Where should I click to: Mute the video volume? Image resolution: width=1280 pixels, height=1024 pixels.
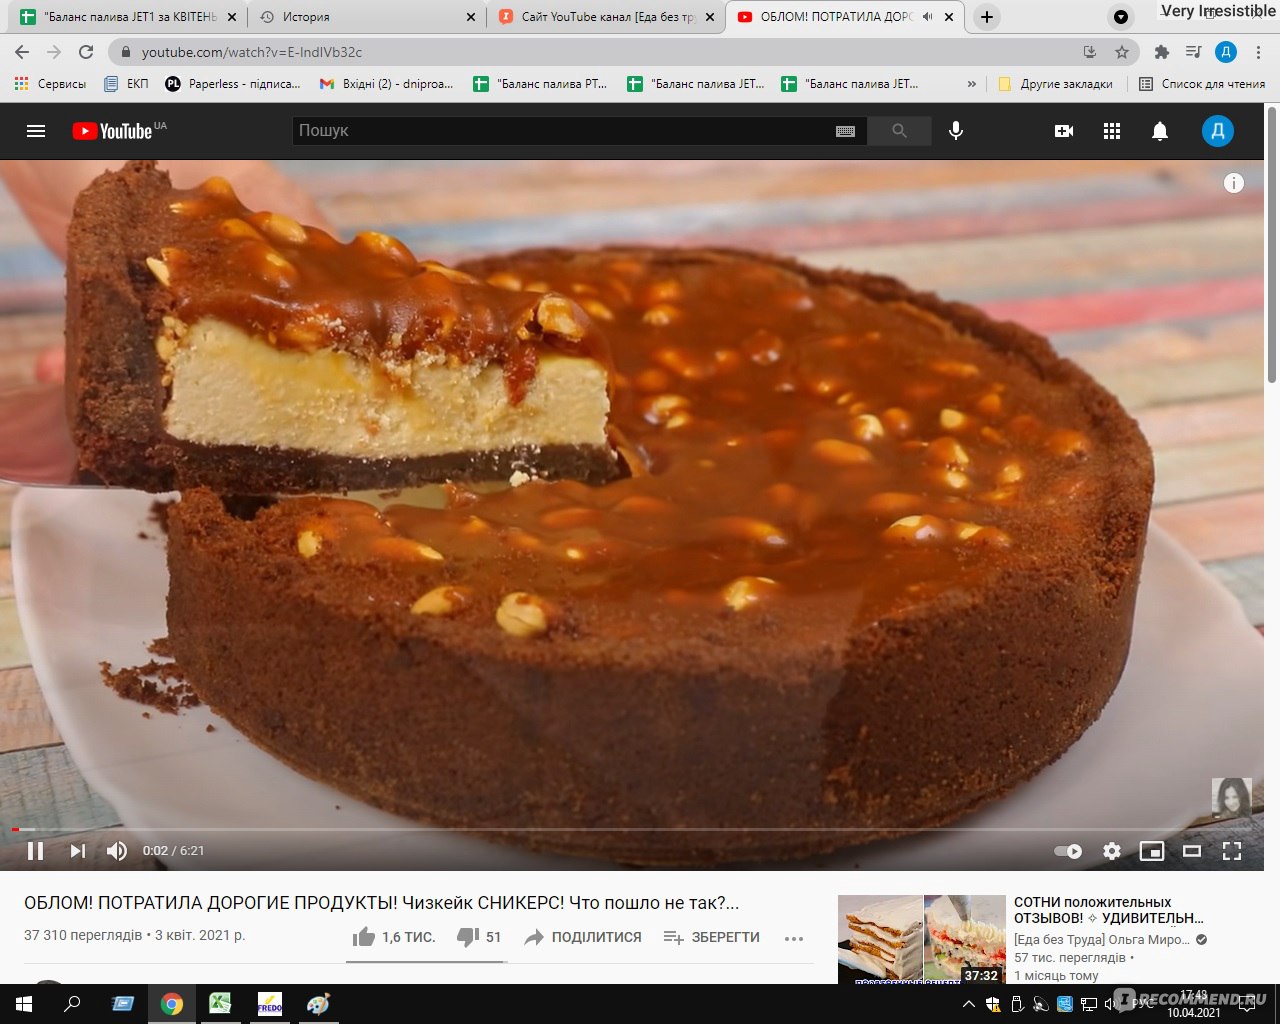(117, 851)
